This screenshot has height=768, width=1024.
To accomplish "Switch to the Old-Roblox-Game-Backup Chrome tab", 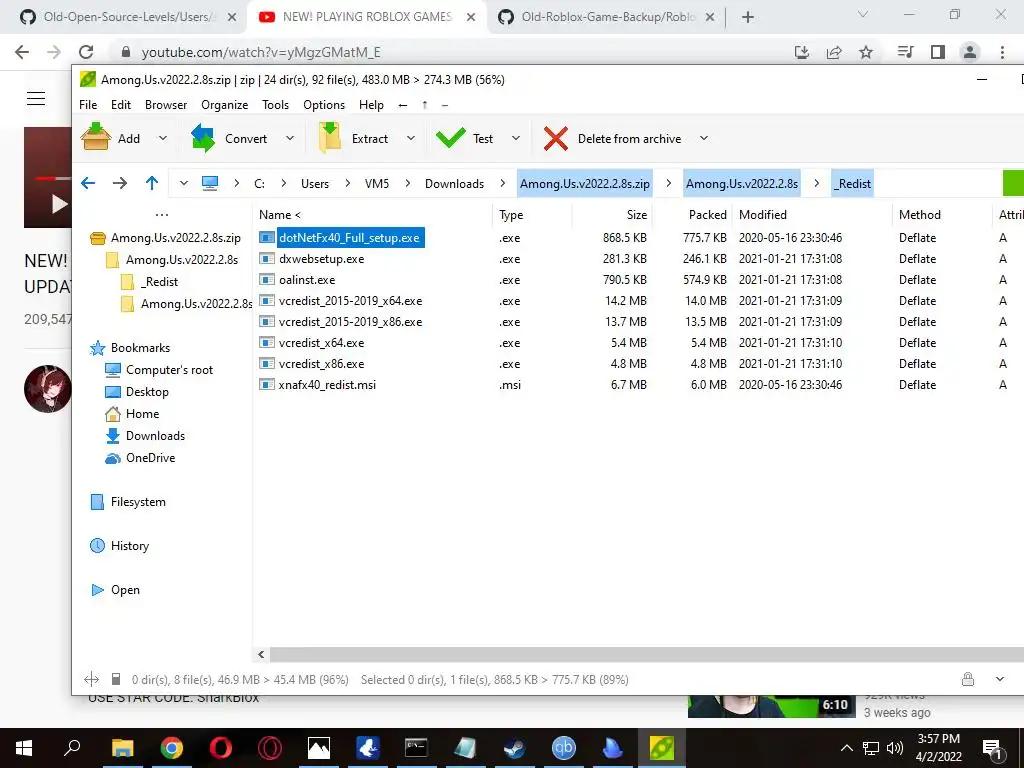I will pos(606,17).
